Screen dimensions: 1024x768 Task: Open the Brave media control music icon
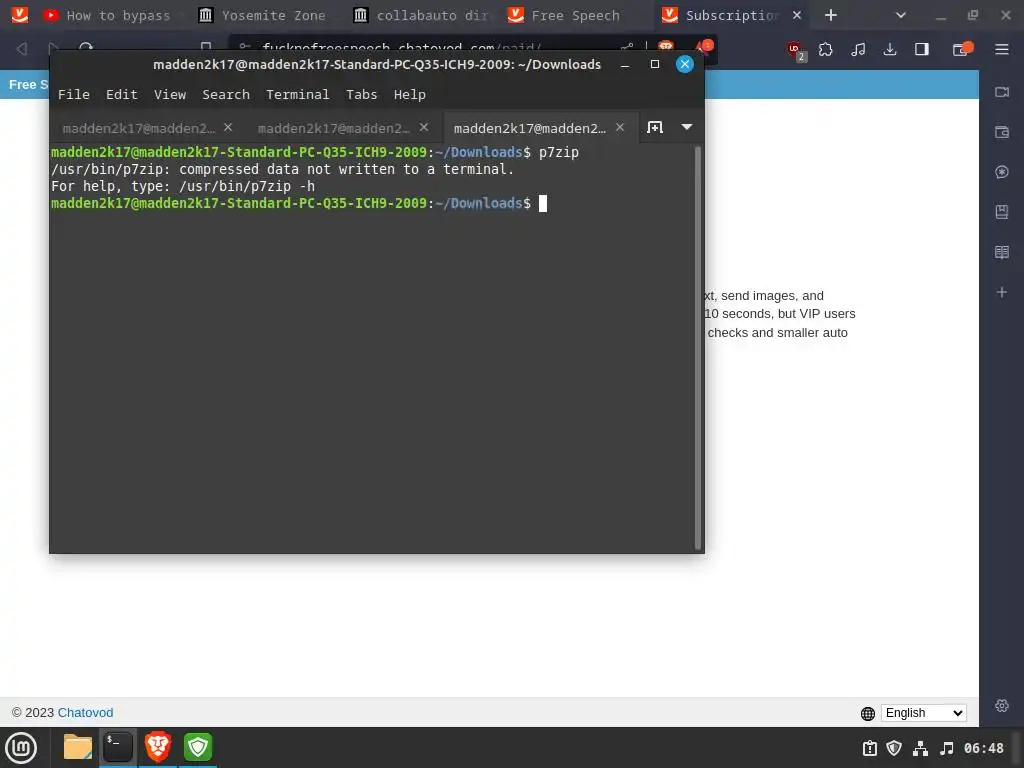click(x=858, y=49)
